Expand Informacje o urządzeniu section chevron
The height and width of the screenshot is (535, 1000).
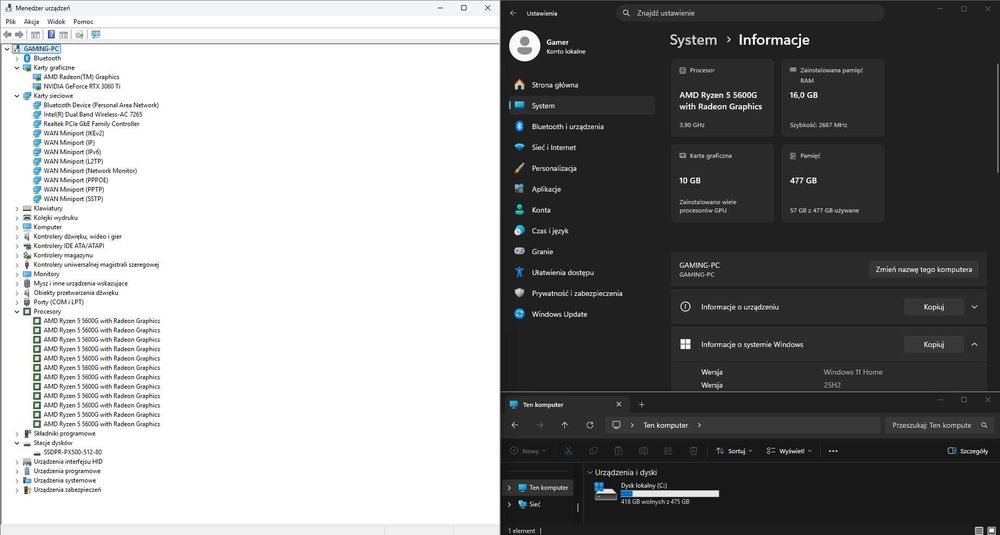tap(974, 307)
